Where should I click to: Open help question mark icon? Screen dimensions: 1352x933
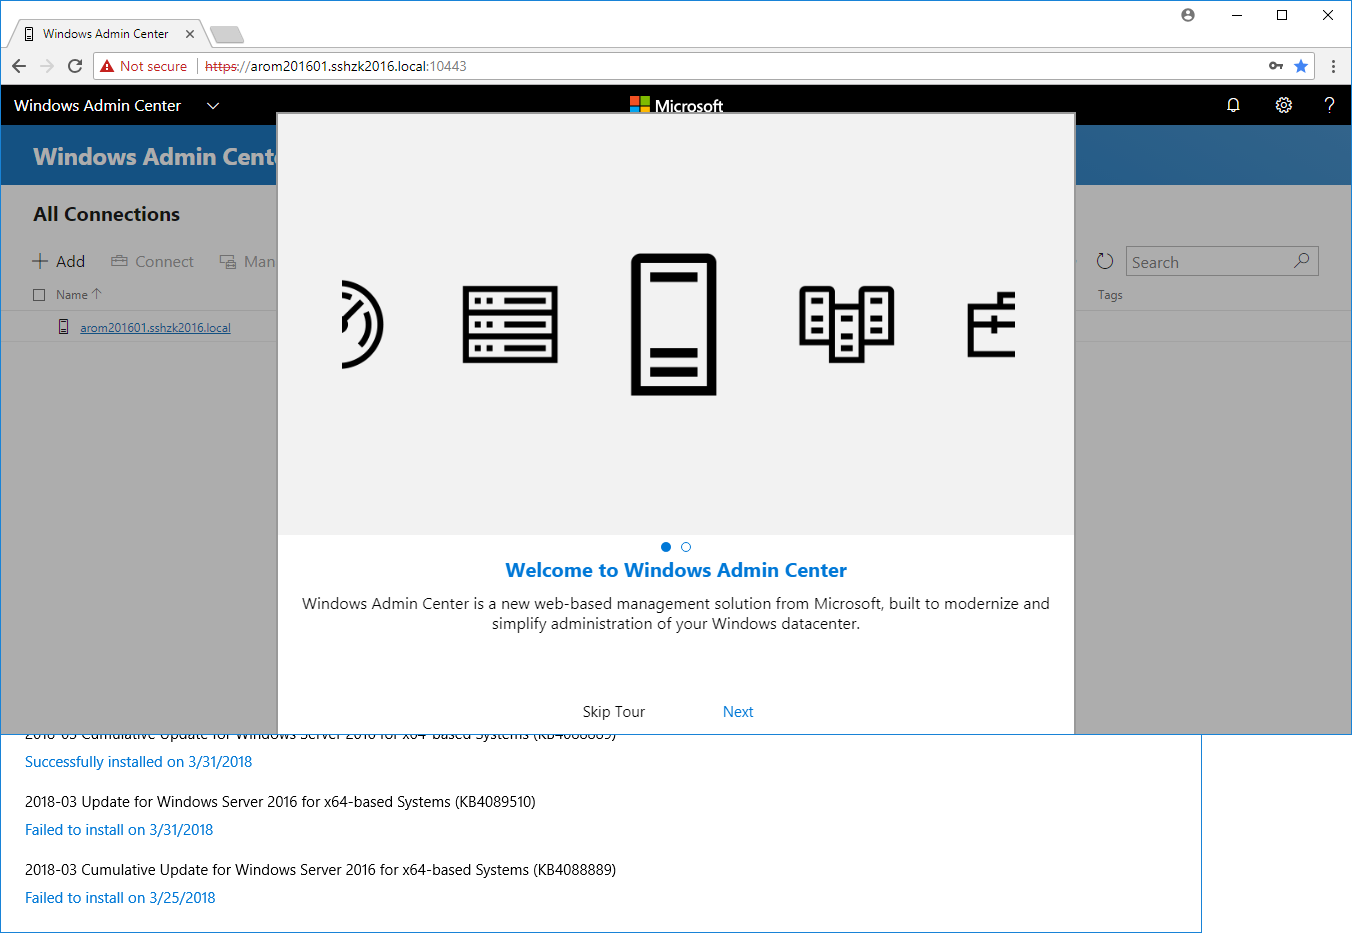coord(1329,105)
